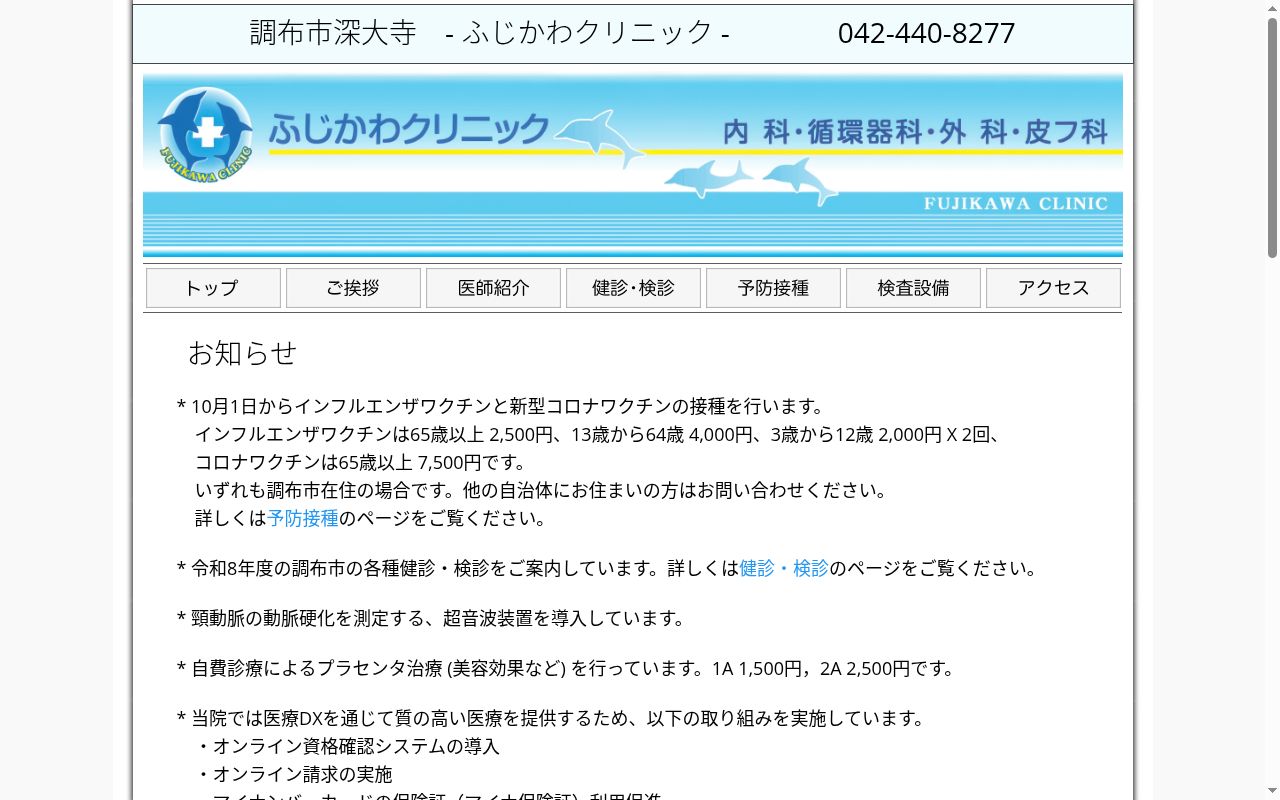Click the プラセンタ治療 price notice line
Screen dimensions: 1280x800
point(568,668)
